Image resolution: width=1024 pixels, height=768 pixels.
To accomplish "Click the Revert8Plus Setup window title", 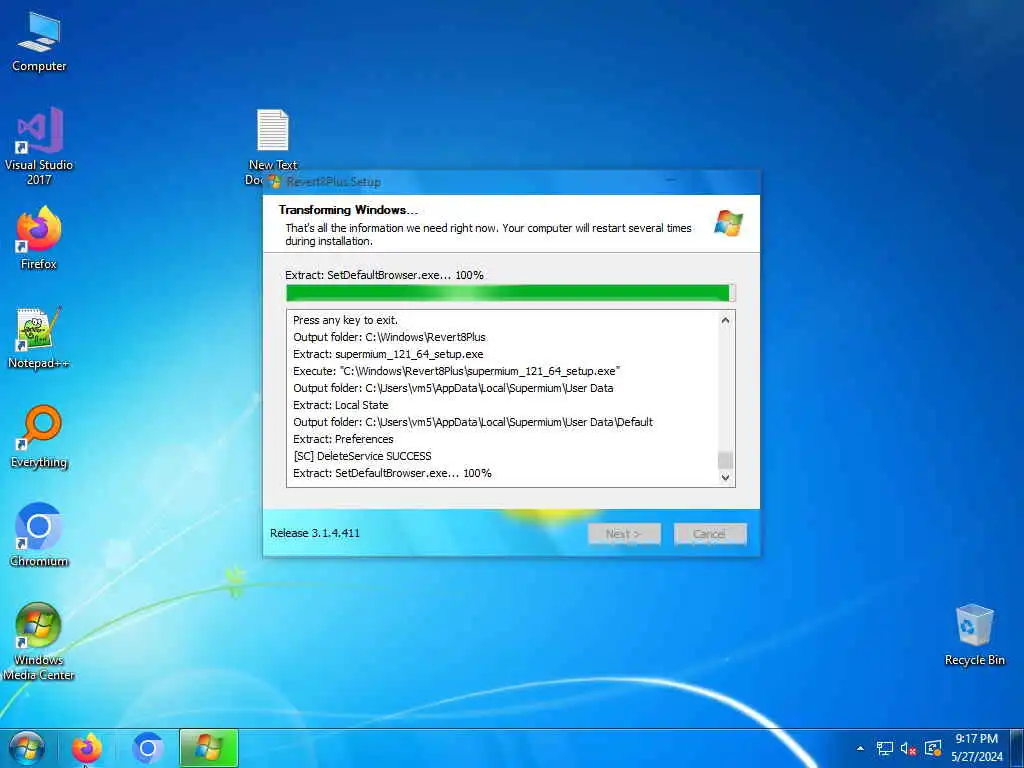I will tap(333, 182).
